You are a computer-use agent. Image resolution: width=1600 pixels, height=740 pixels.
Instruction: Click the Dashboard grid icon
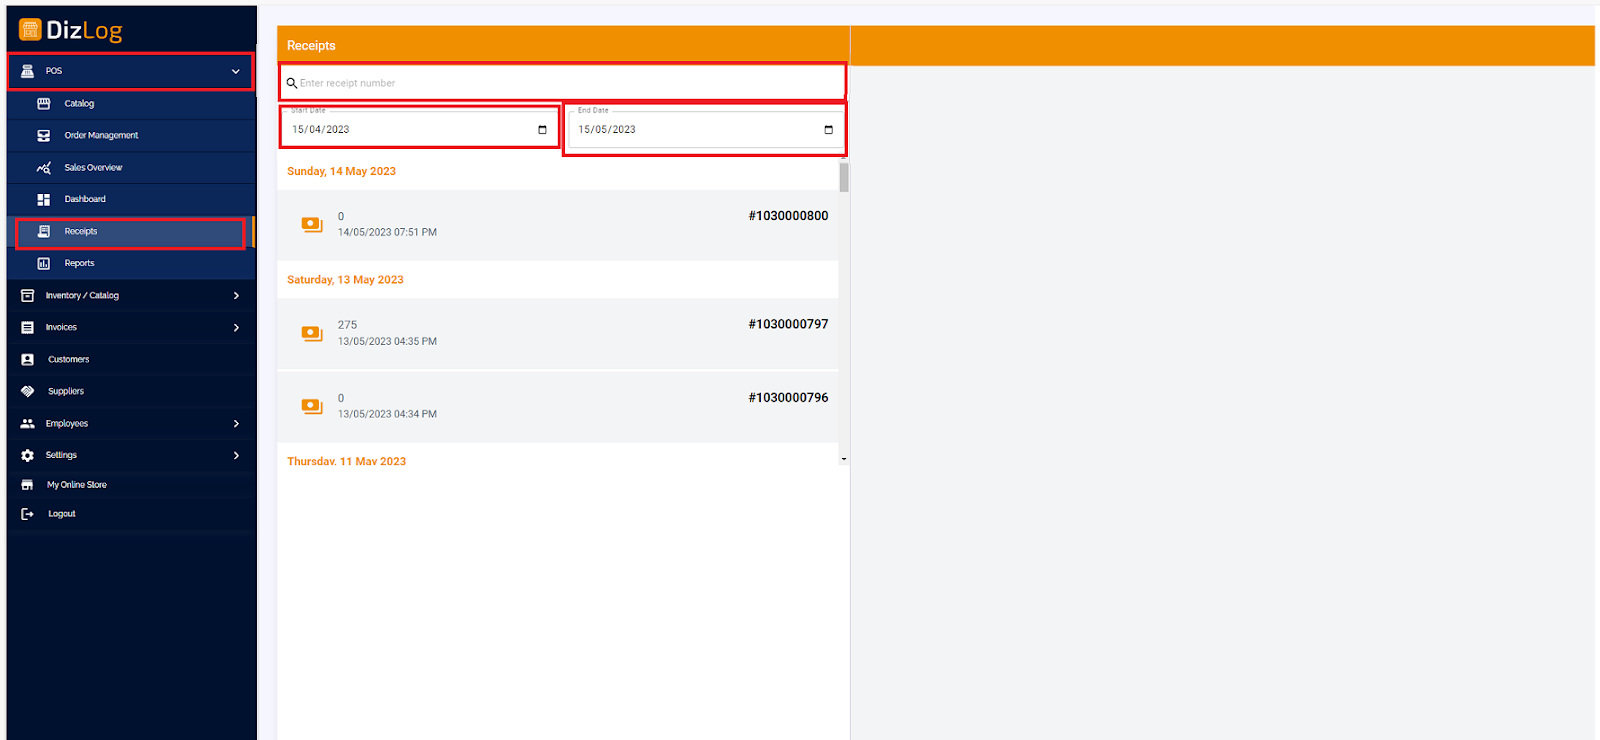pos(44,200)
